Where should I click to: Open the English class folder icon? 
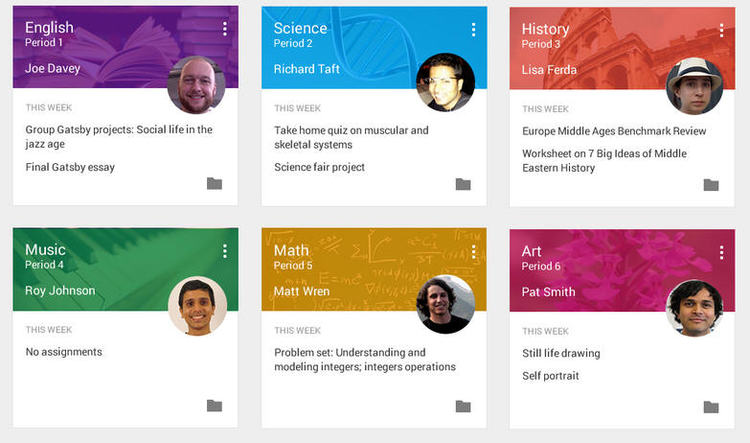[214, 184]
